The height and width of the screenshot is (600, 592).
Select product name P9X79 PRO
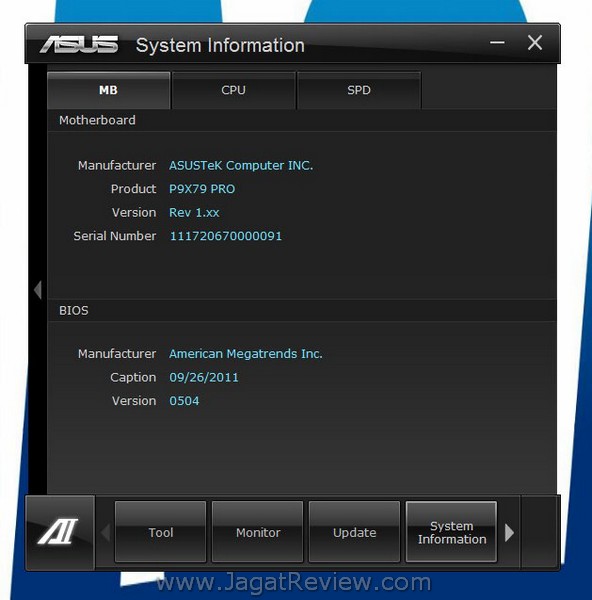202,189
